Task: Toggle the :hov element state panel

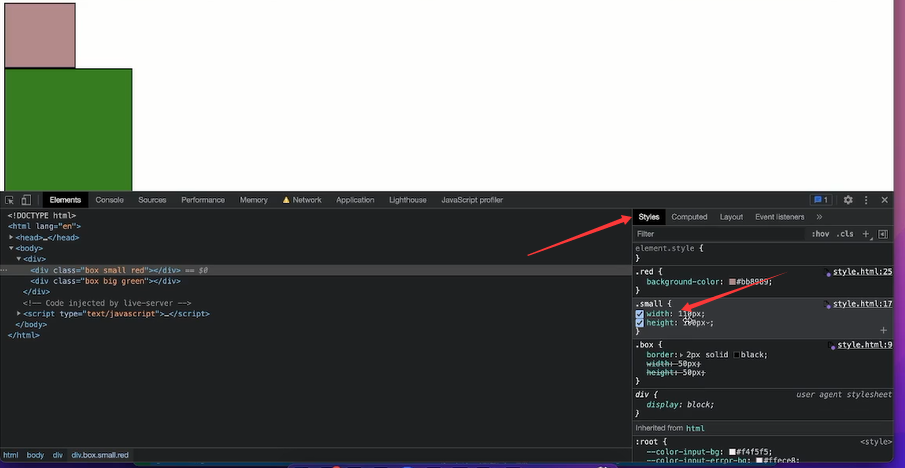Action: (820, 234)
